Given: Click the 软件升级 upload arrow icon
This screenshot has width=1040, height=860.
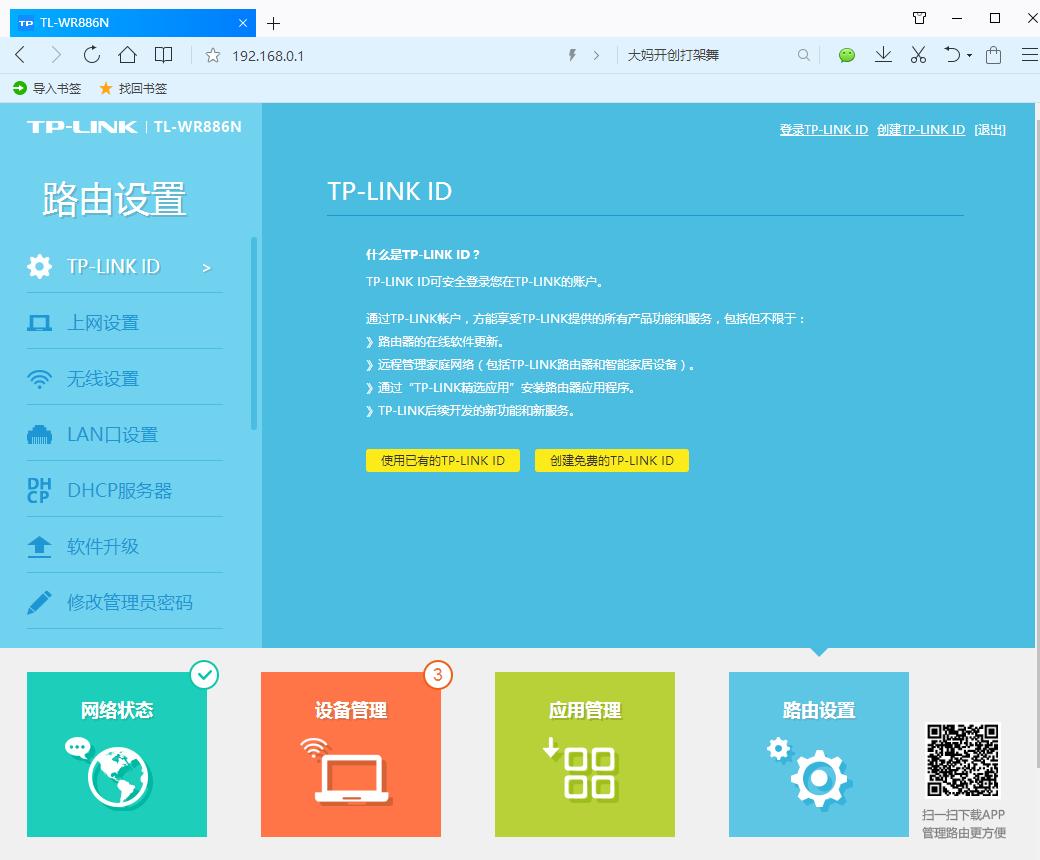Looking at the screenshot, I should (x=39, y=546).
